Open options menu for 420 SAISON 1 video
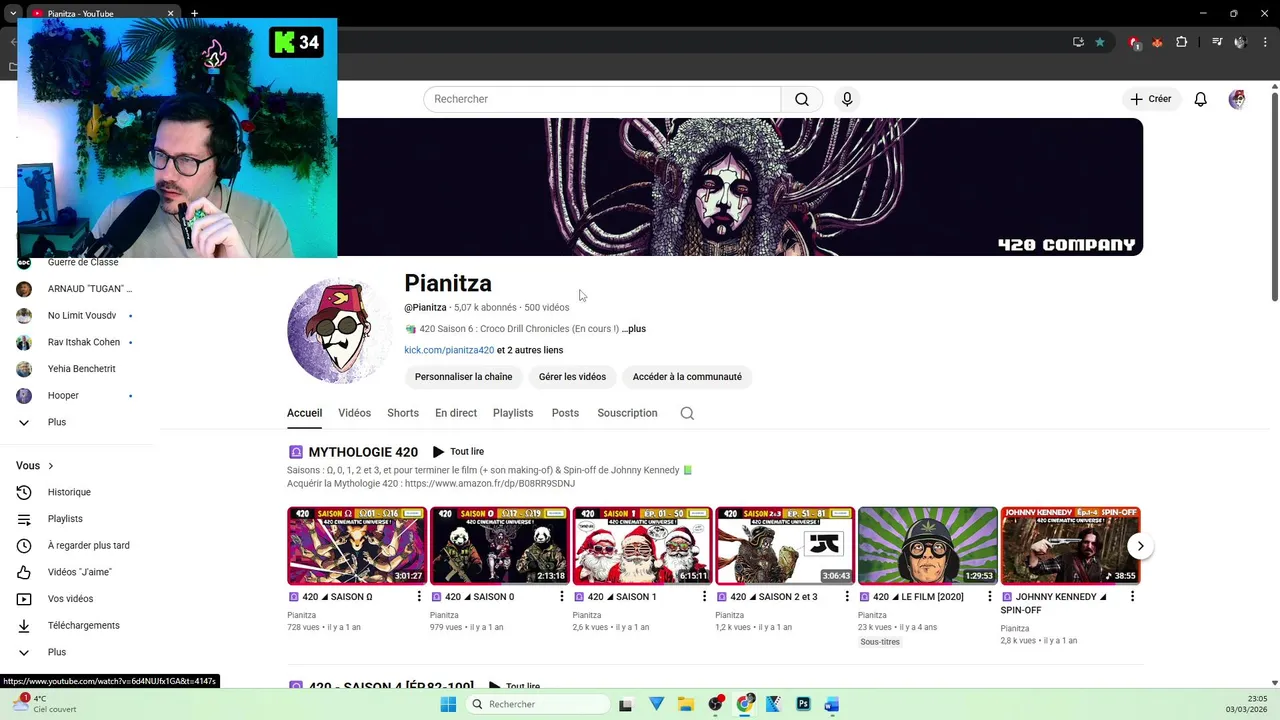The width and height of the screenshot is (1280, 720). pyautogui.click(x=704, y=597)
